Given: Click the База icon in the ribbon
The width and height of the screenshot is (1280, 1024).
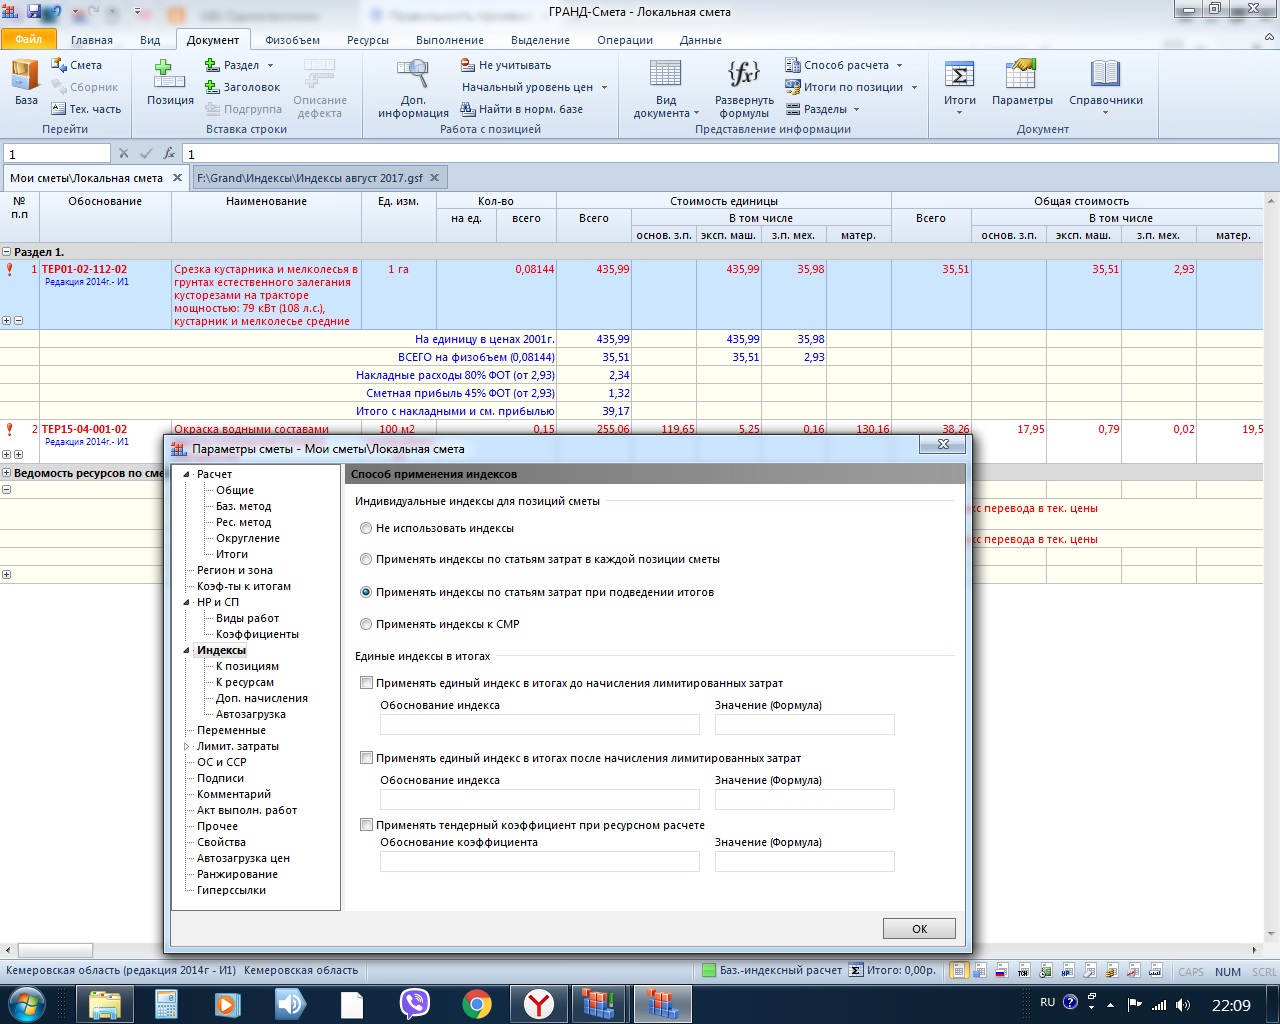Looking at the screenshot, I should pos(26,82).
